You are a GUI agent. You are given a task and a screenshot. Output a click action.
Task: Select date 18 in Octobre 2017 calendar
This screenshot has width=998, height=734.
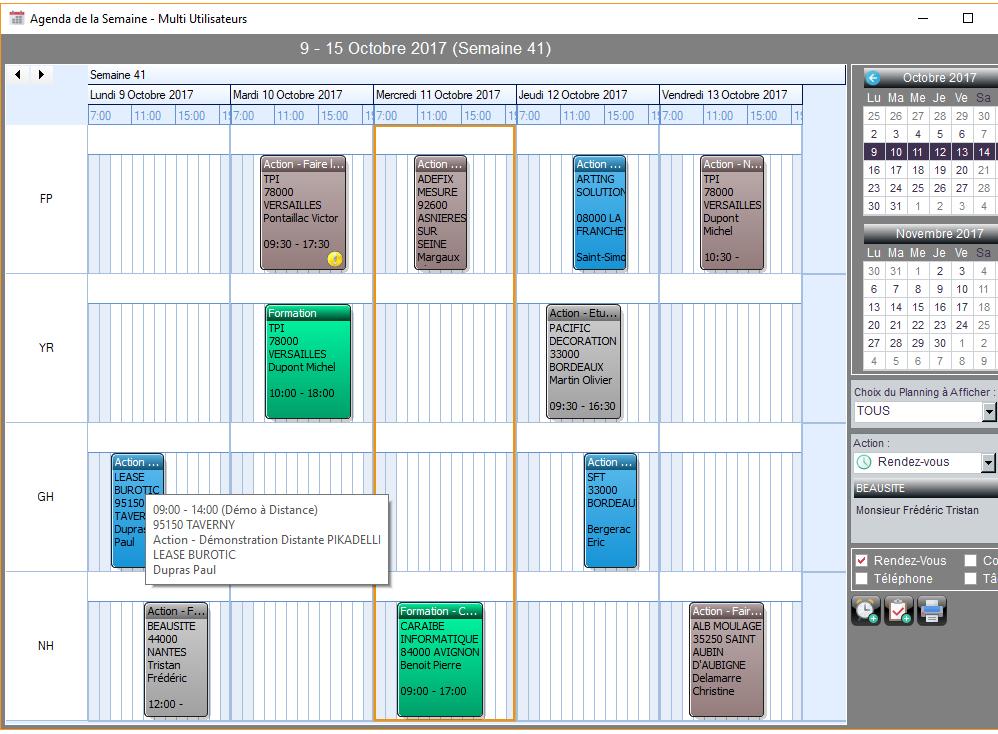pyautogui.click(x=917, y=170)
